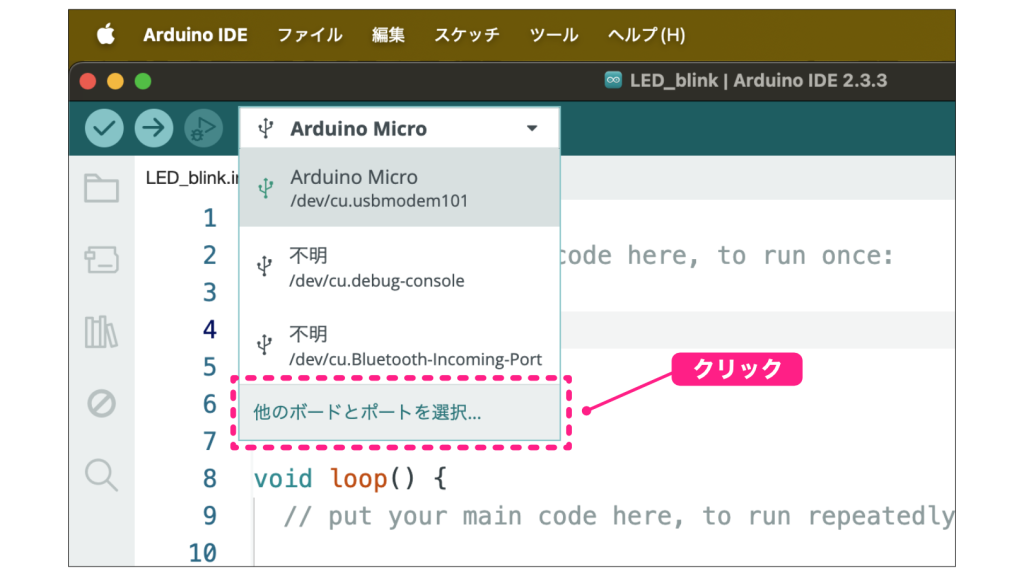Open the Apple menu
Screen dimensions: 1024x576
(x=106, y=34)
